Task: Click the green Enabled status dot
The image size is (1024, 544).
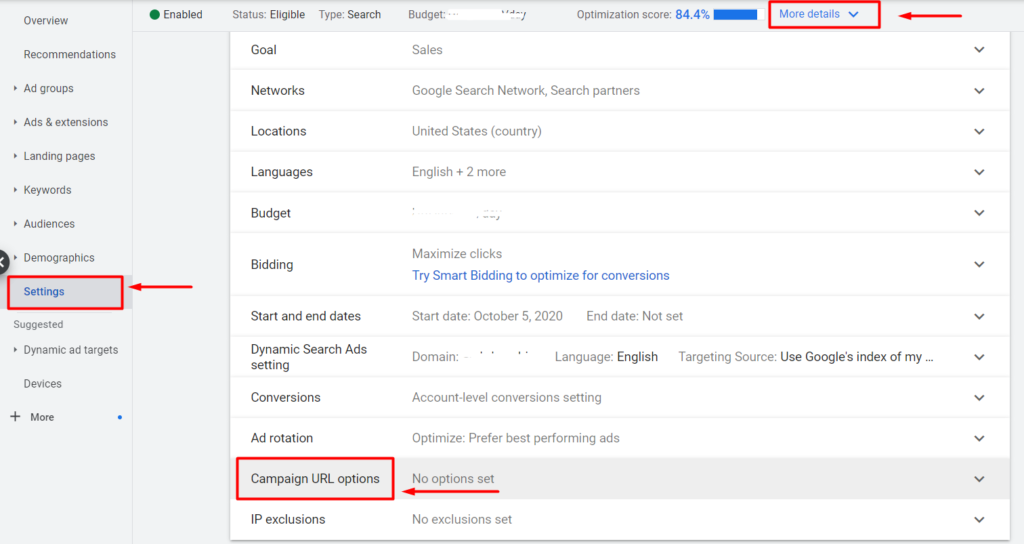Action: [x=155, y=14]
